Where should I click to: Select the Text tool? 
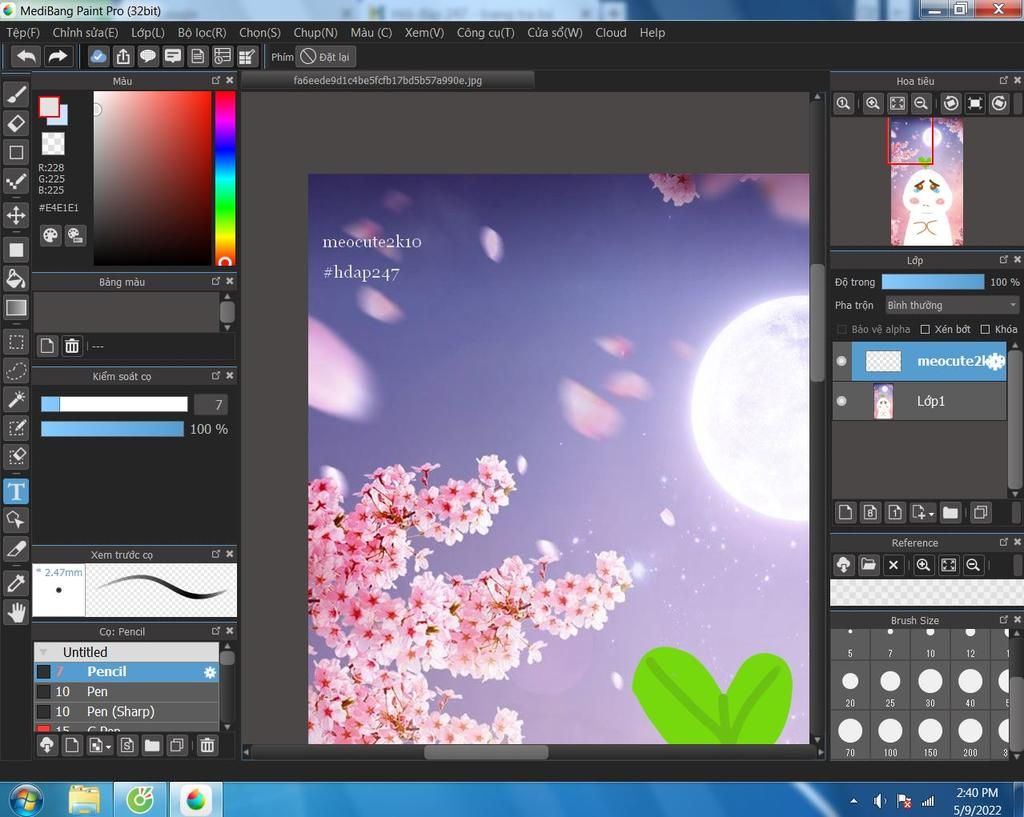point(16,491)
